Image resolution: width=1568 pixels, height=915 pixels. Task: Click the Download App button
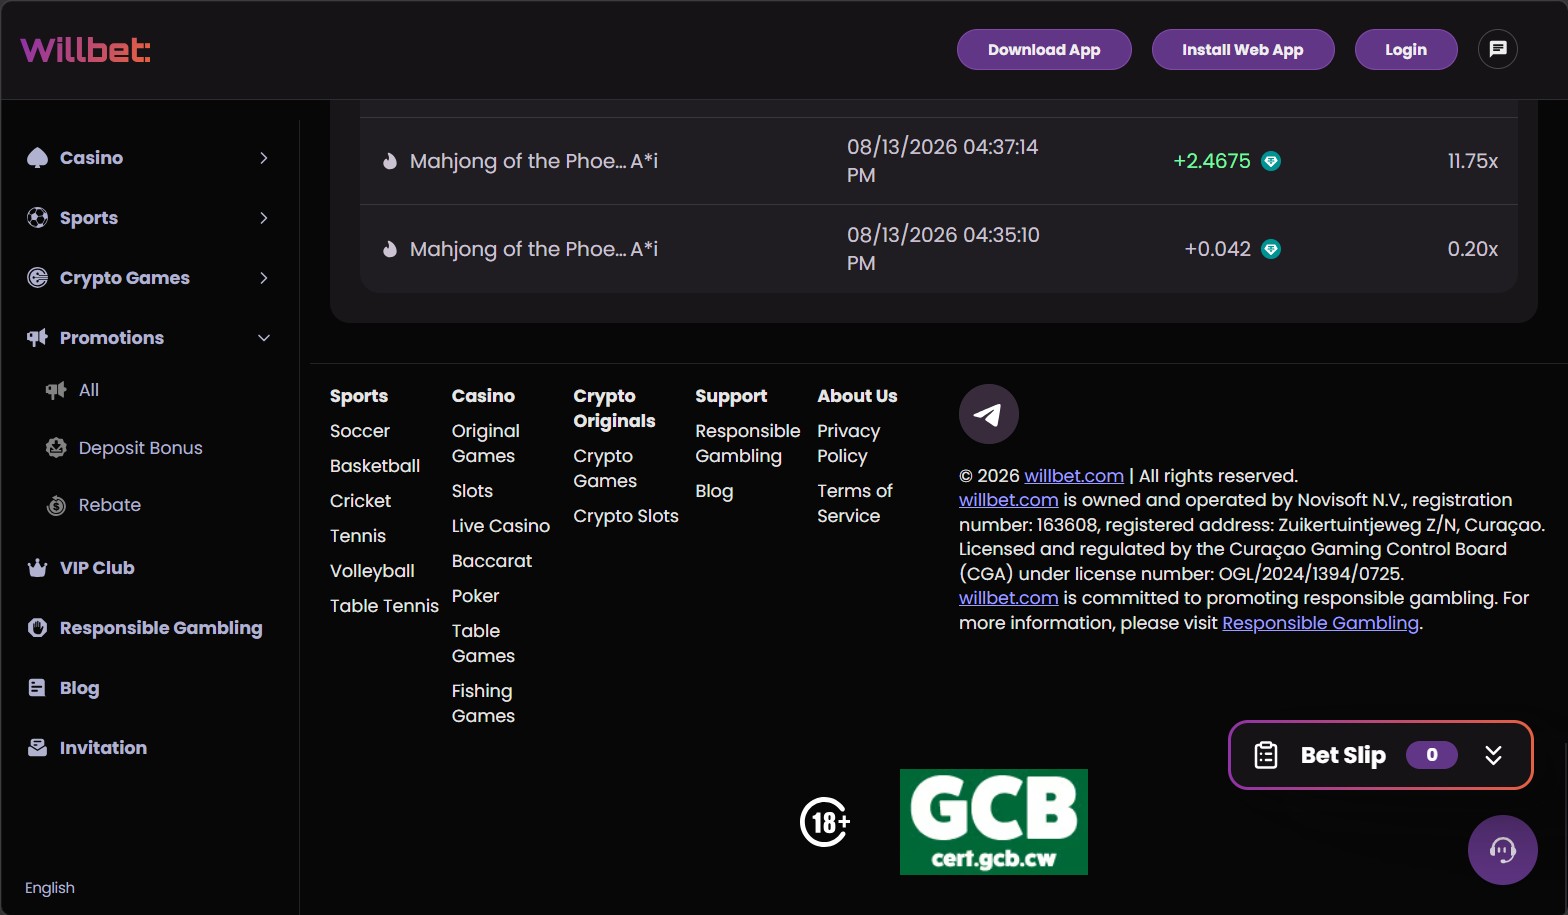[x=1044, y=50]
